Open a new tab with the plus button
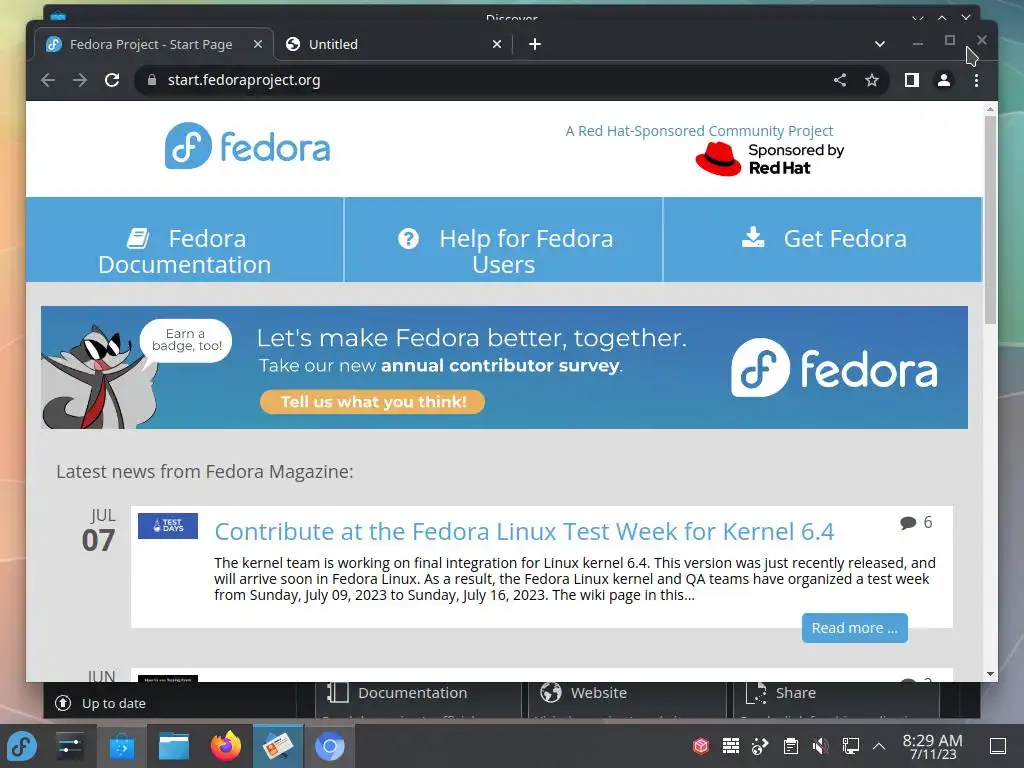Image resolution: width=1024 pixels, height=768 pixels. (535, 44)
